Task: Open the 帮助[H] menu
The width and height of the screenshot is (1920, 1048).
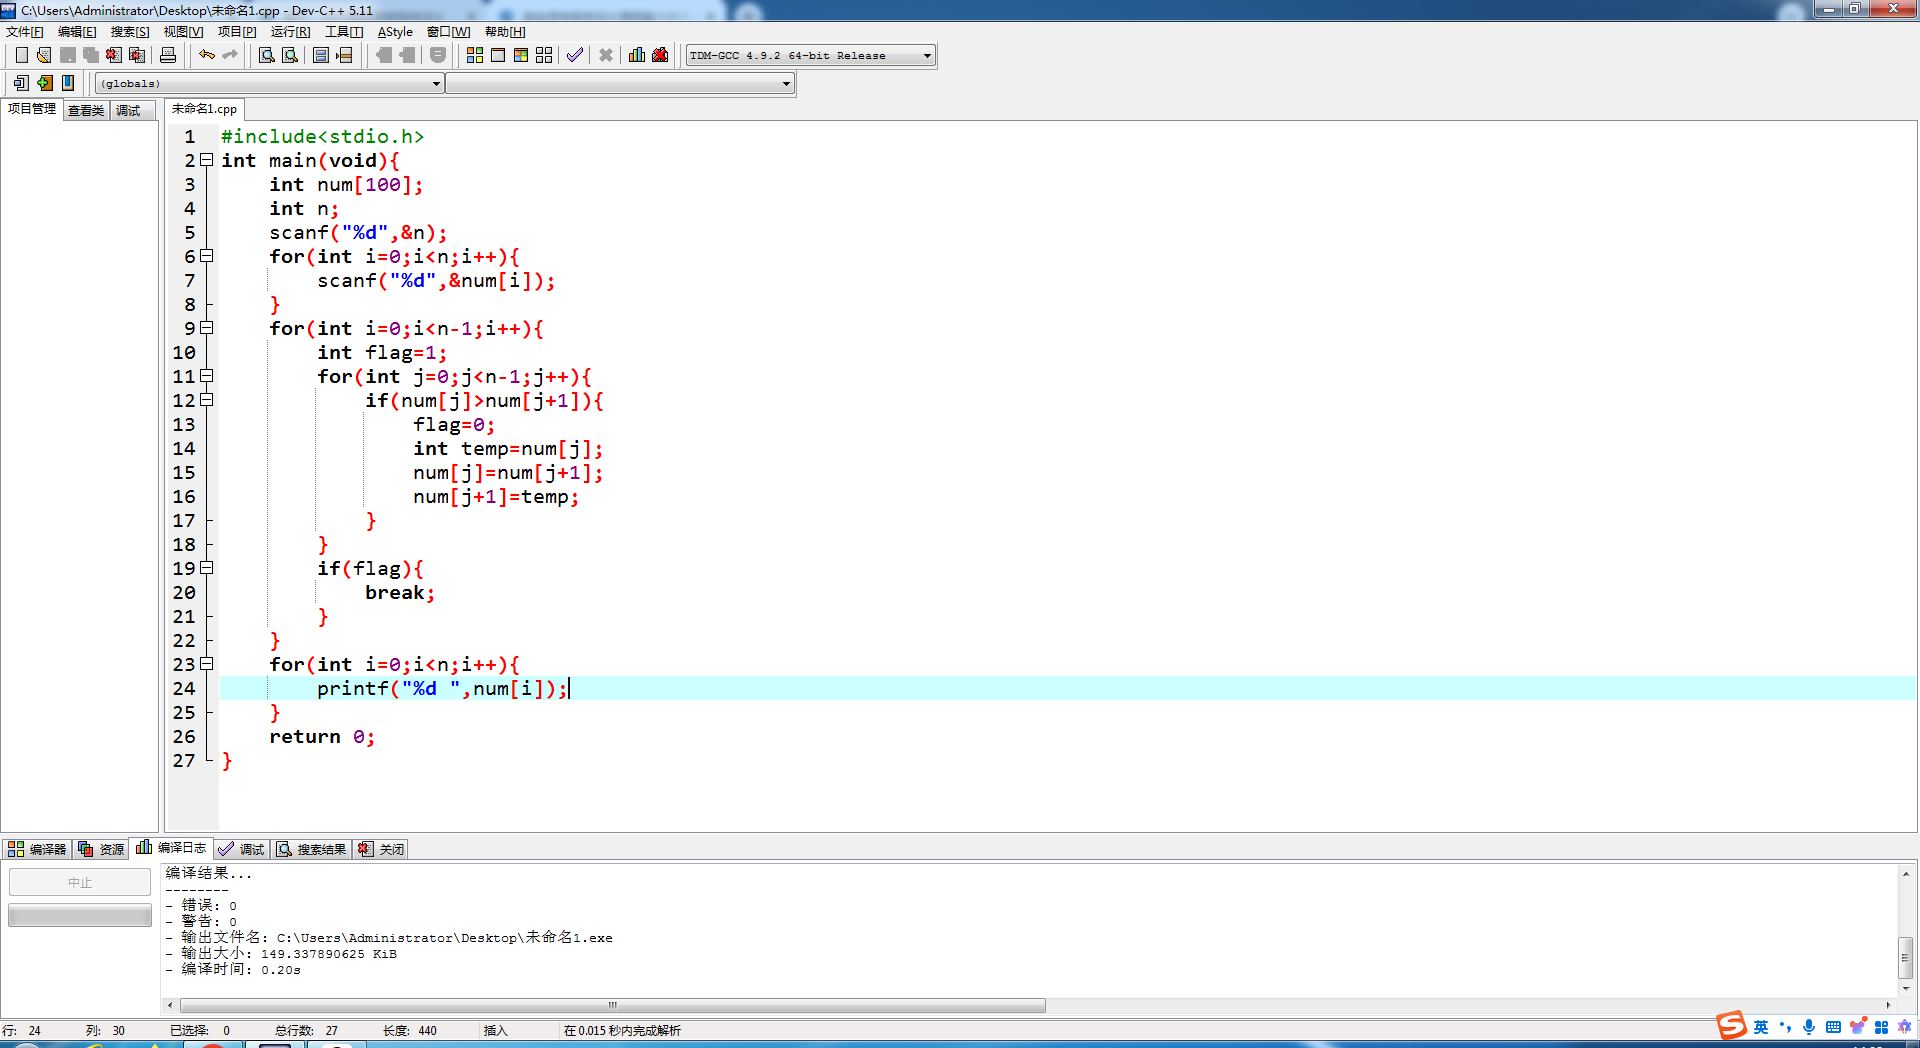Action: [505, 32]
